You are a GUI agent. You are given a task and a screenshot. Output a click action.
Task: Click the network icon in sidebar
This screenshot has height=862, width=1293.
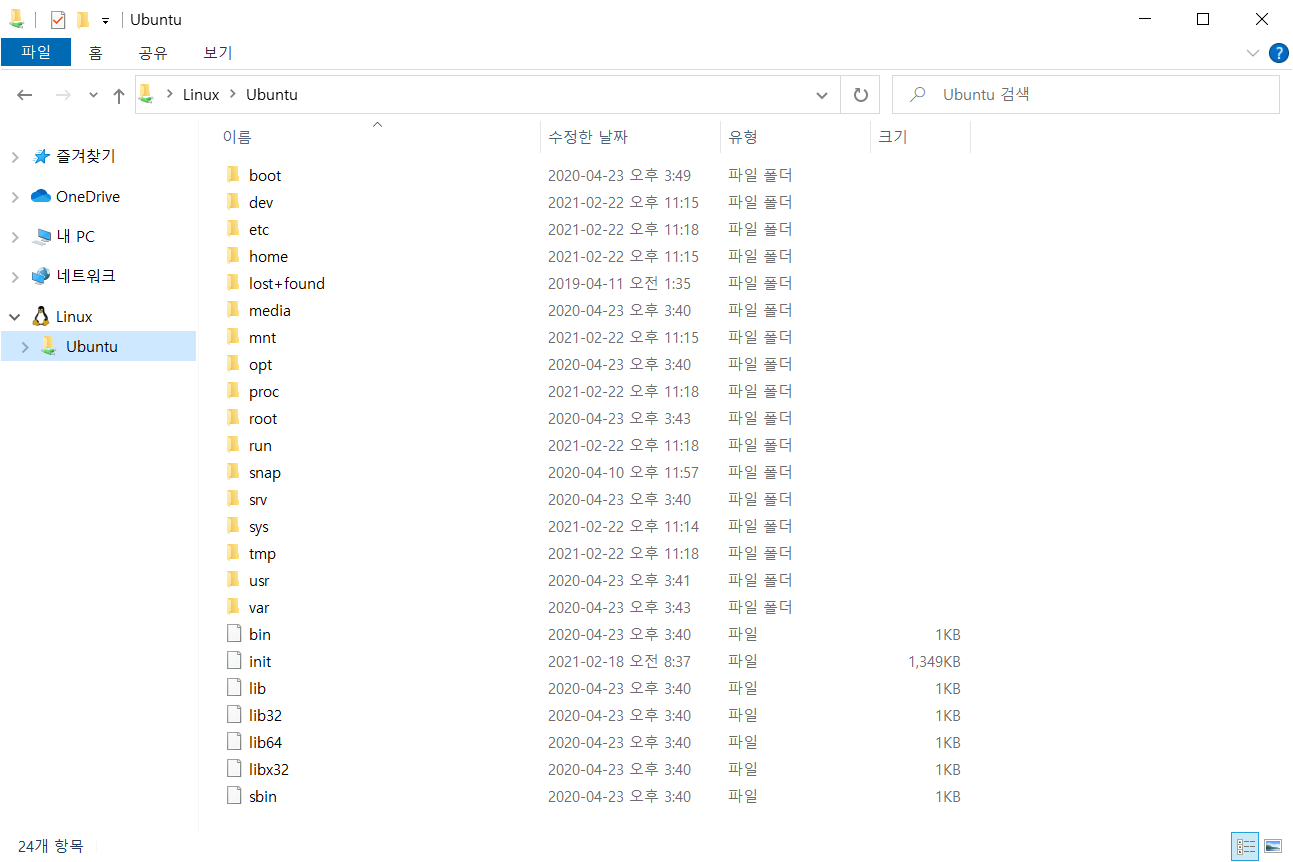(41, 276)
